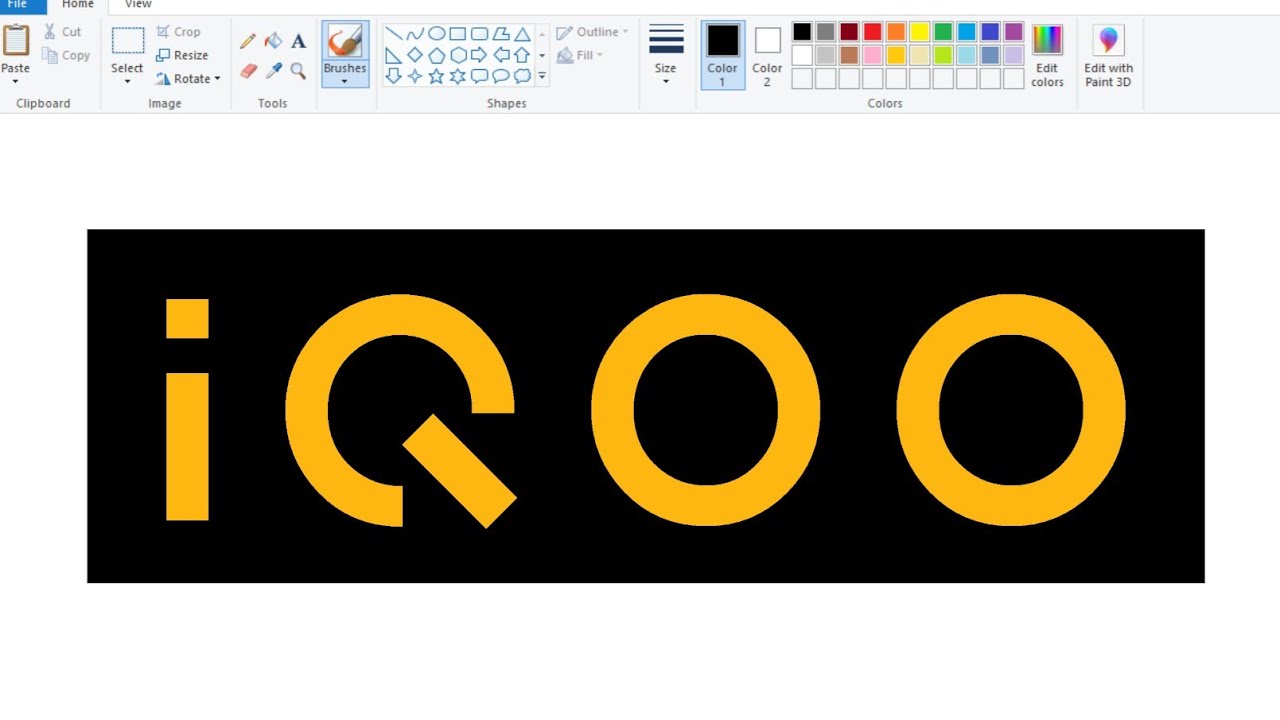Image resolution: width=1280 pixels, height=720 pixels.
Task: Choose the Polygon shape
Action: (x=501, y=33)
